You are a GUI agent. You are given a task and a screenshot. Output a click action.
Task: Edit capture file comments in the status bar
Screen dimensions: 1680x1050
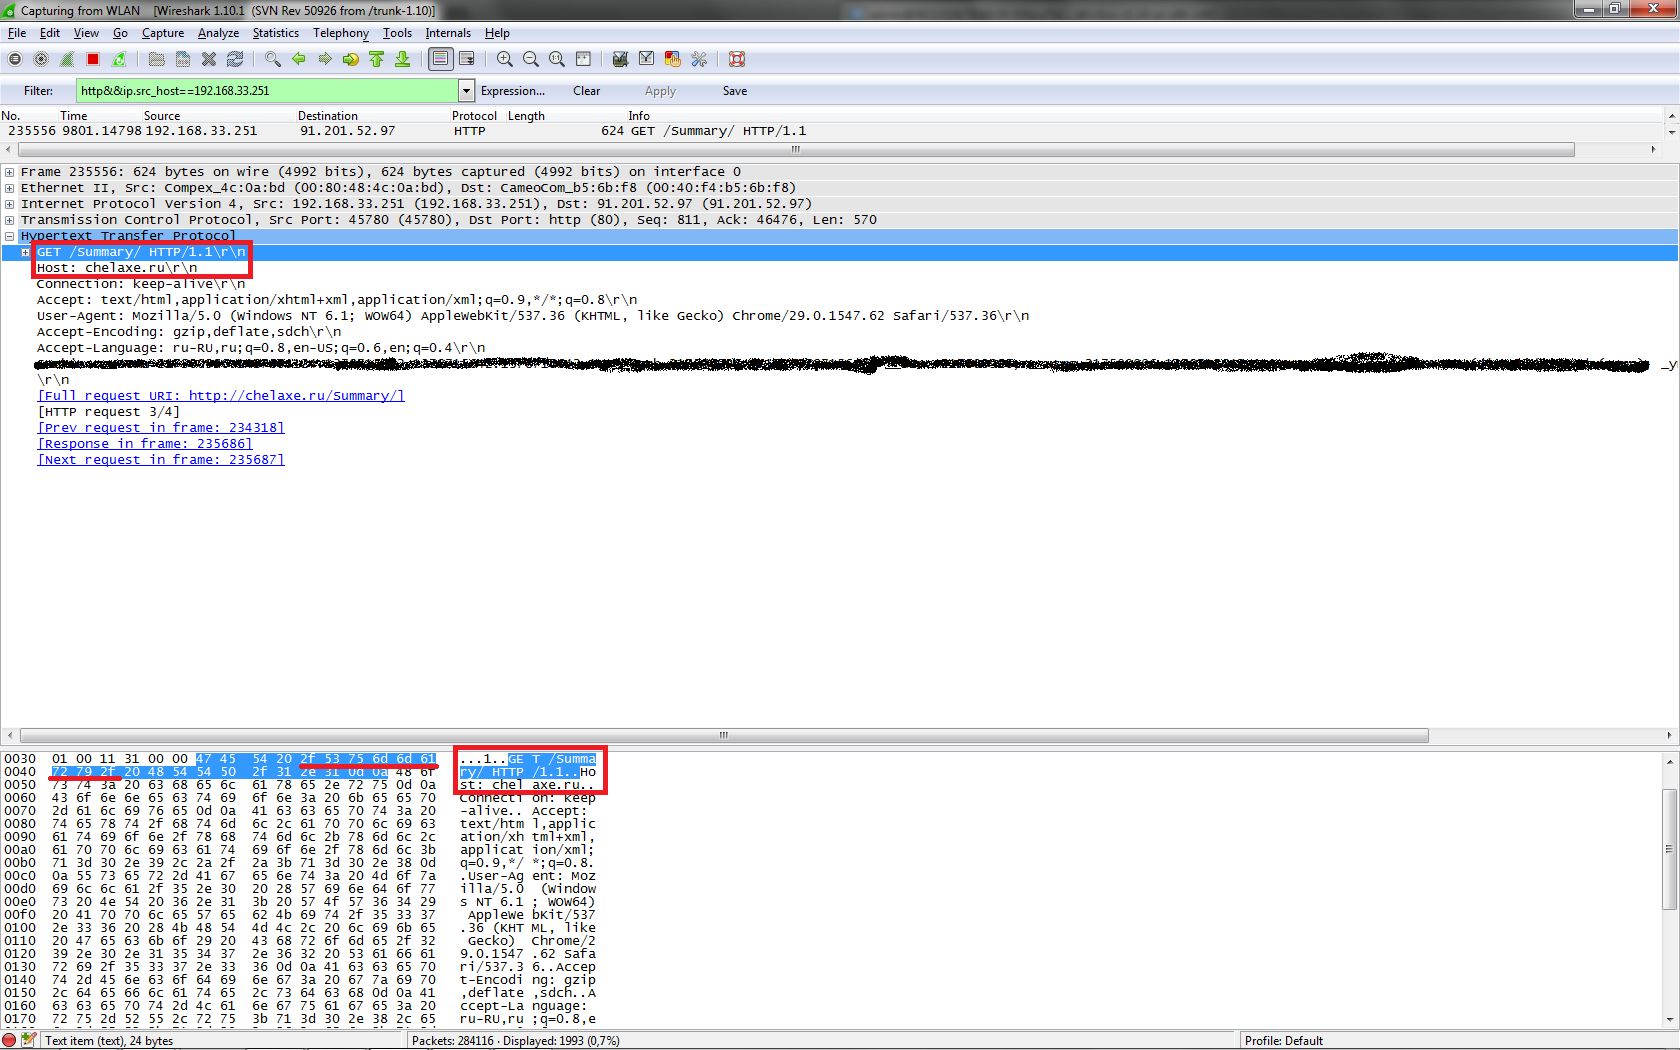(28, 1040)
